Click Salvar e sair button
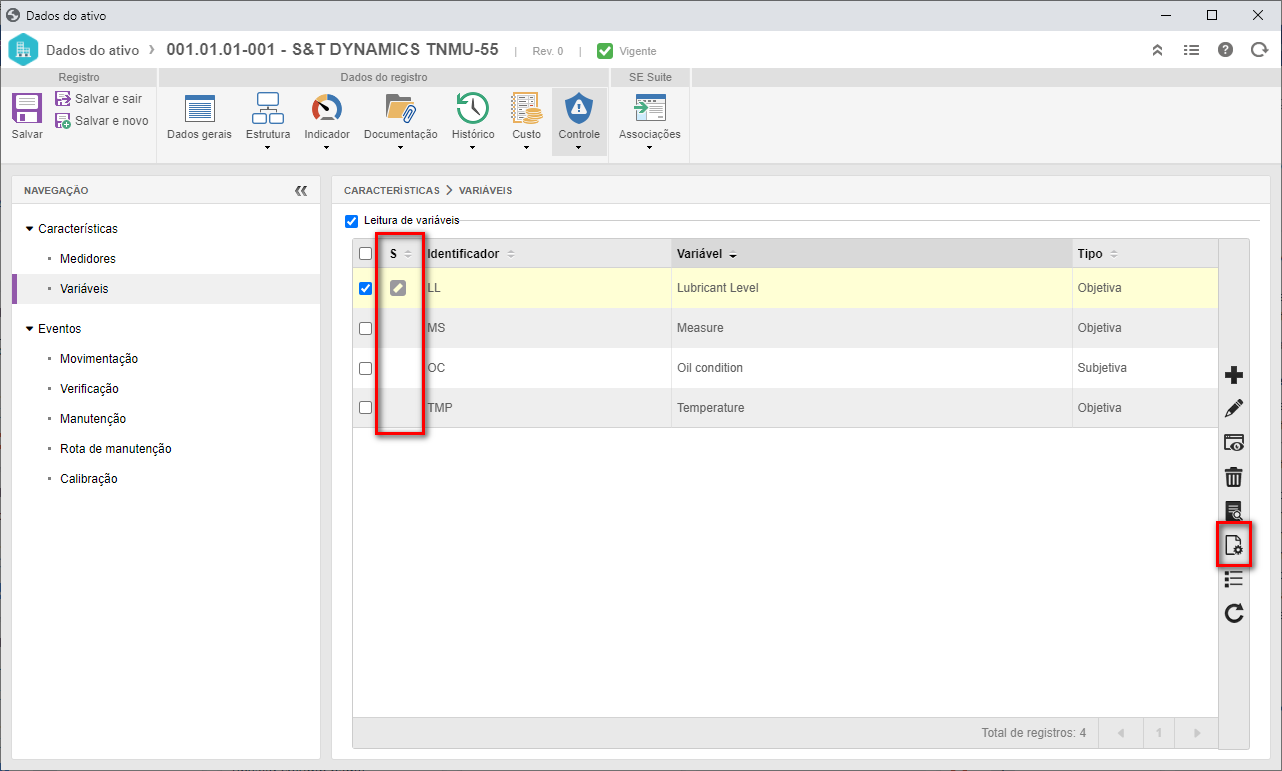 99,99
